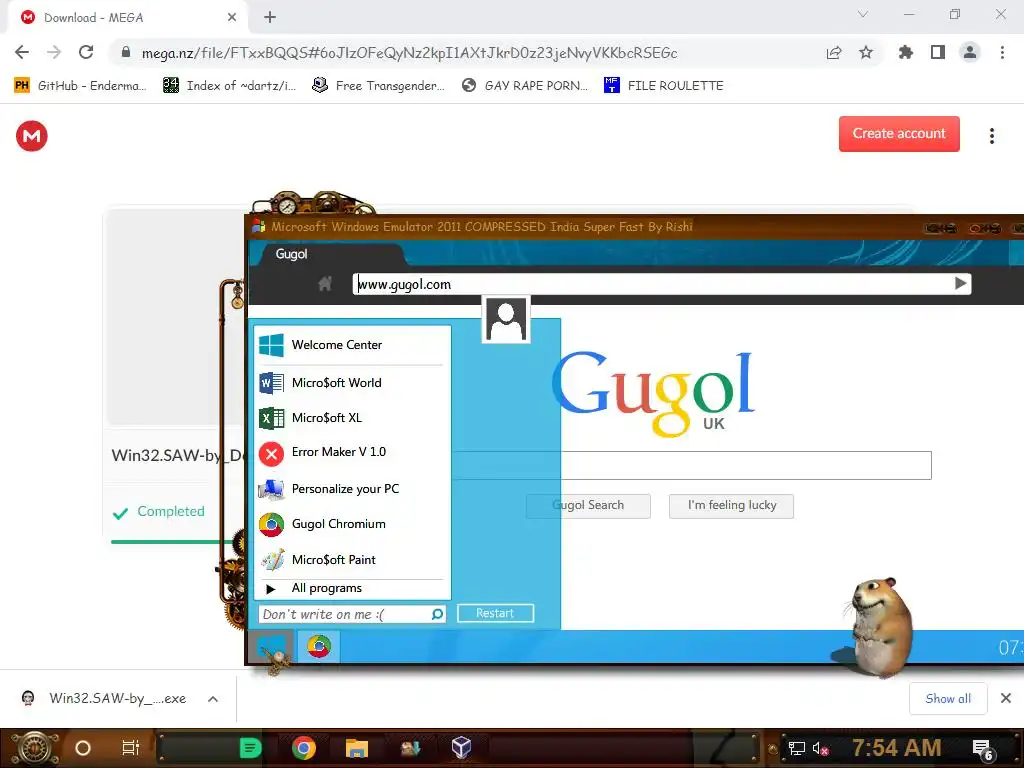Click the go arrow in Gugol address bar
Screen dimensions: 1024x768
tap(960, 283)
